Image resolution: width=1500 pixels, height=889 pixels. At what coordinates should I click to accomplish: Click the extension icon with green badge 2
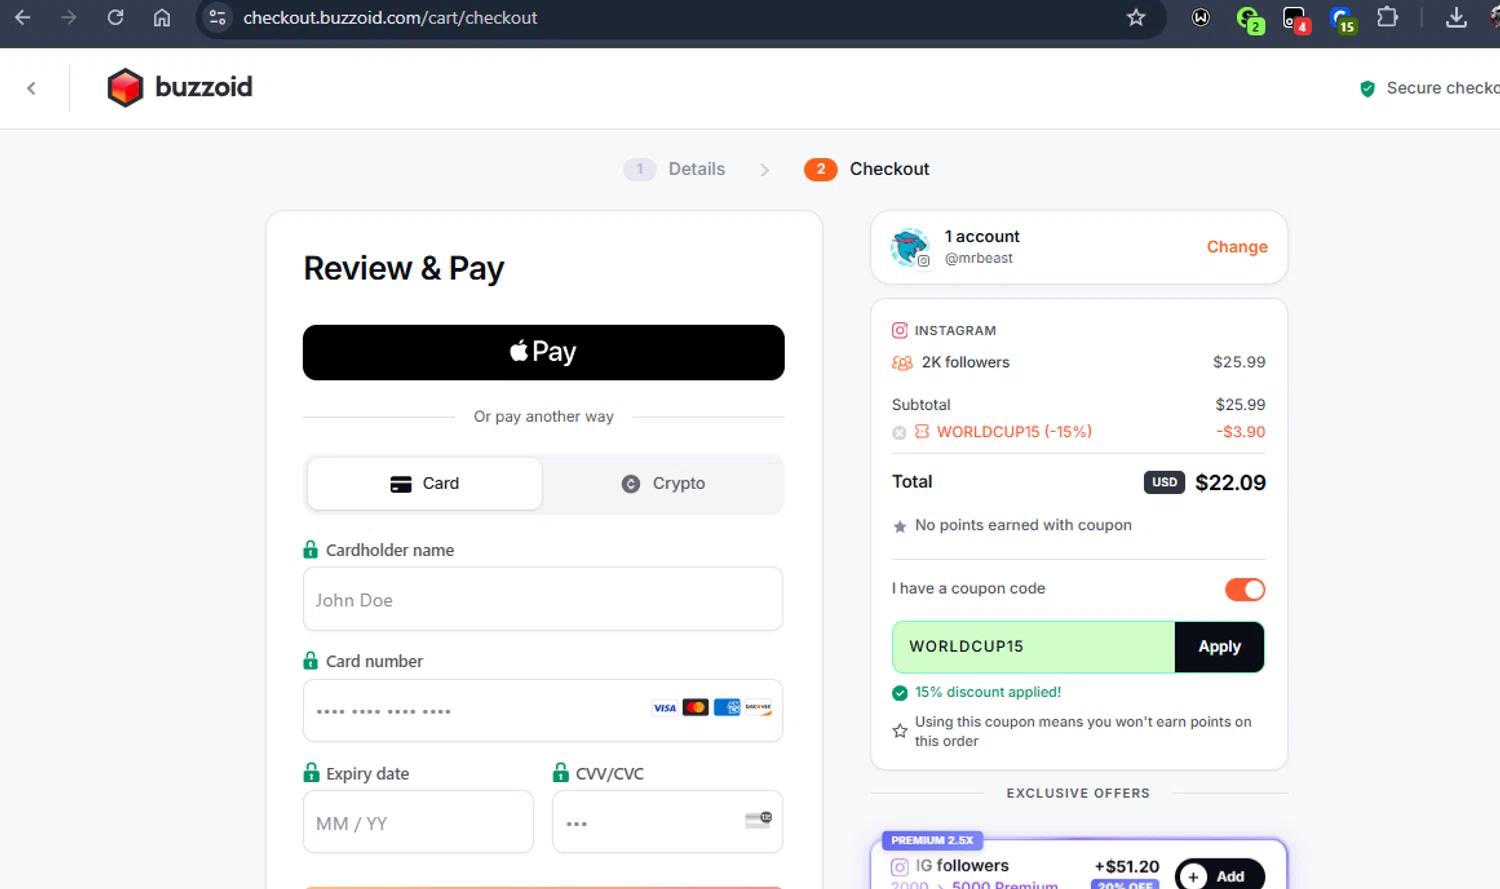tap(1249, 19)
